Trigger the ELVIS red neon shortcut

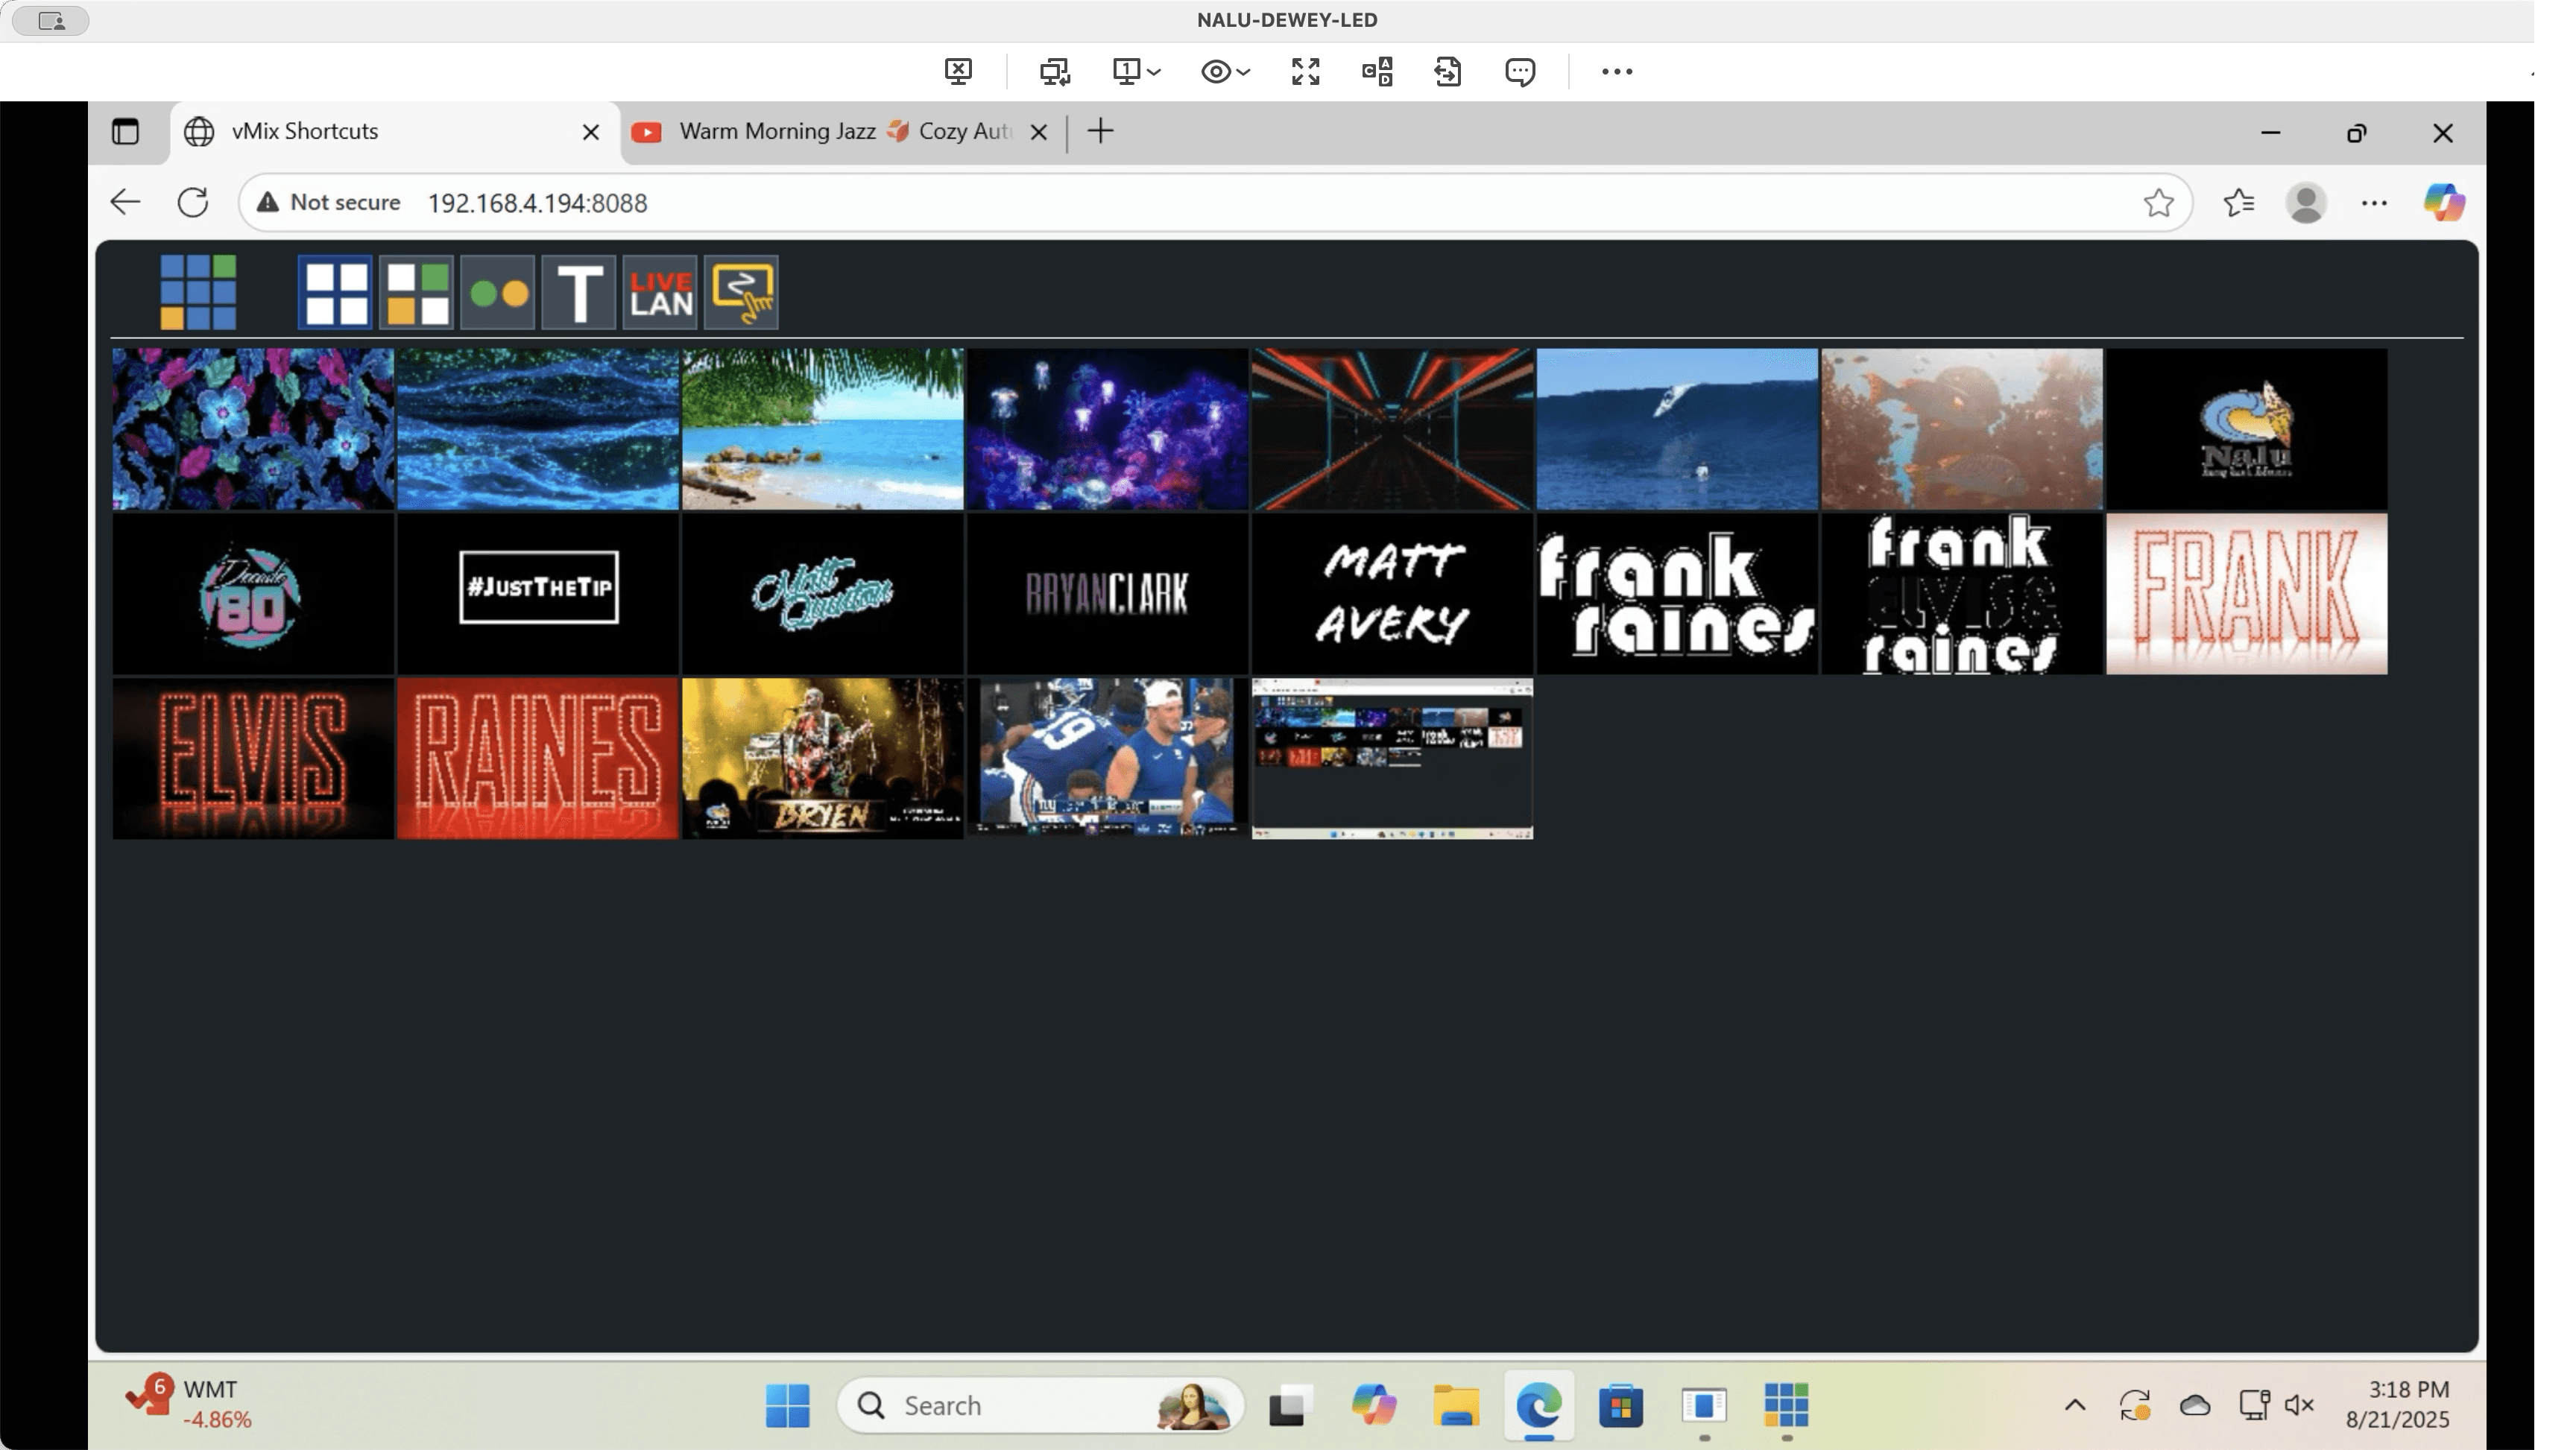point(253,759)
